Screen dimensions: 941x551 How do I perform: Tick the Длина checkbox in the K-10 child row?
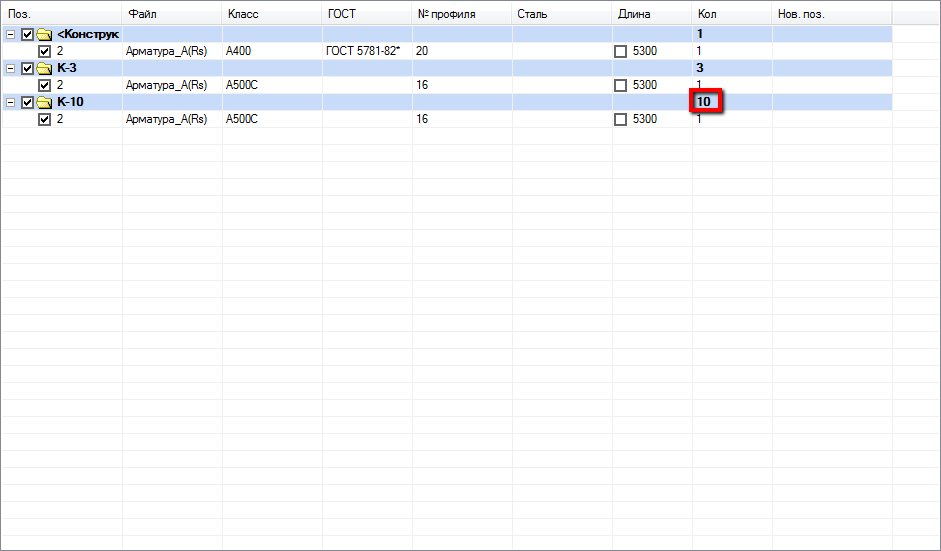tap(620, 119)
